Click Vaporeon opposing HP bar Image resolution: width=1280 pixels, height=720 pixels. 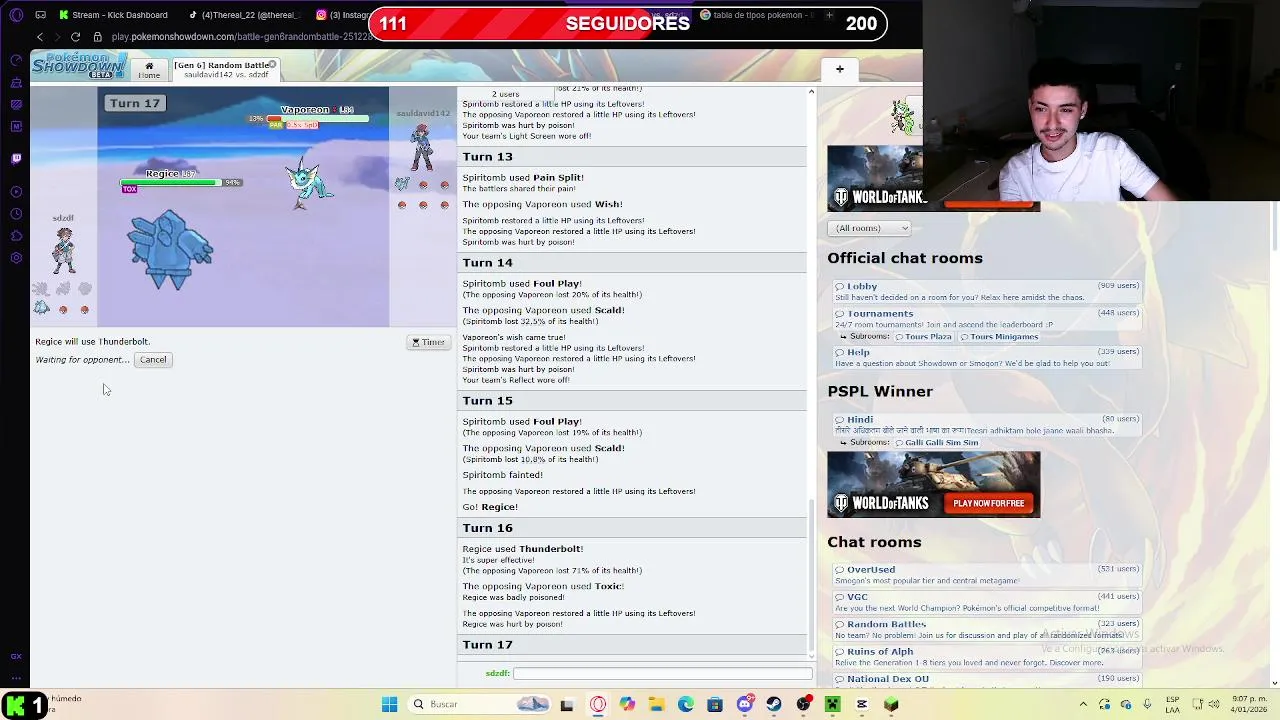(317, 119)
